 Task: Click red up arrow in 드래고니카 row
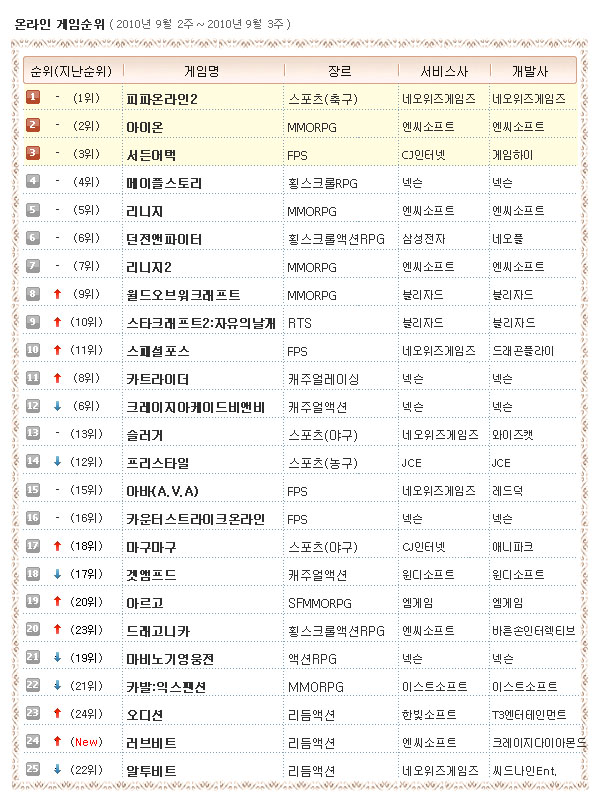[58, 630]
